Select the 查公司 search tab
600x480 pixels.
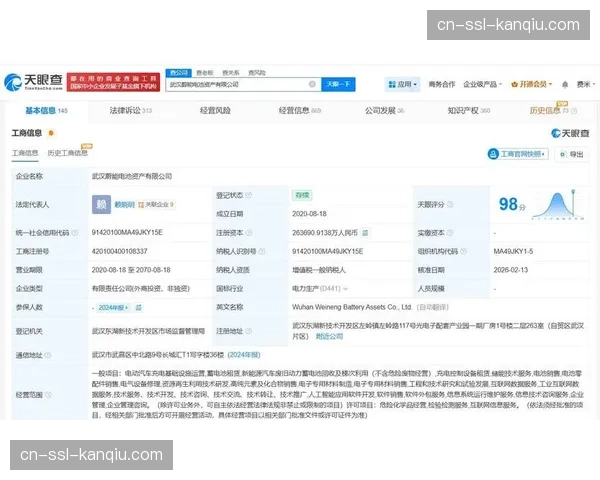(178, 72)
